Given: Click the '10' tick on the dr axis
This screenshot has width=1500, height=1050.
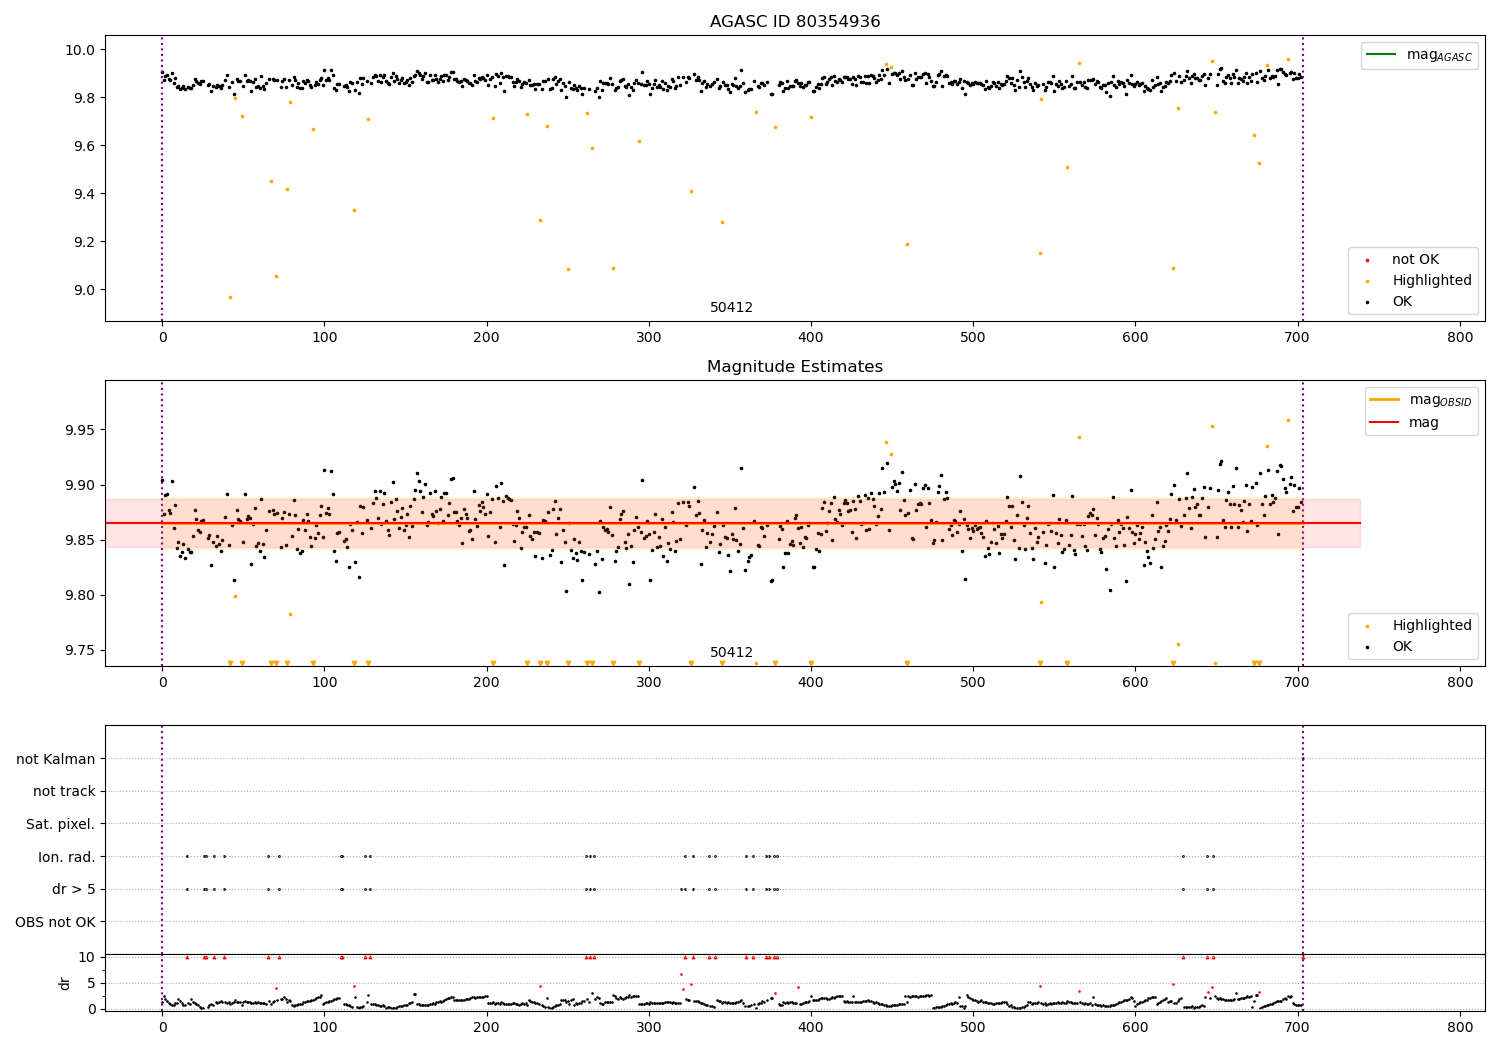Looking at the screenshot, I should [x=88, y=957].
